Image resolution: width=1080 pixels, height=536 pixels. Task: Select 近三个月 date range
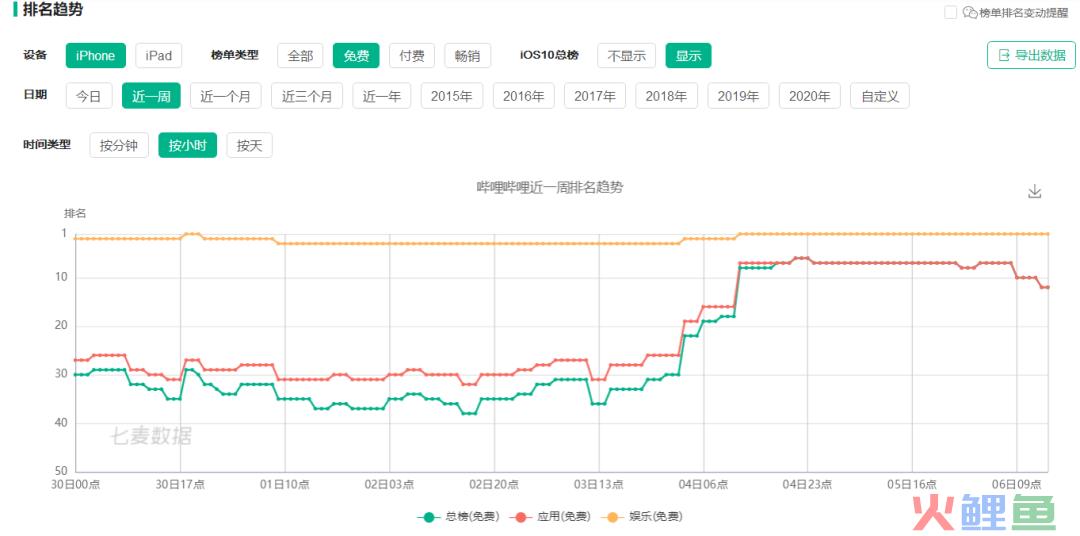(307, 96)
